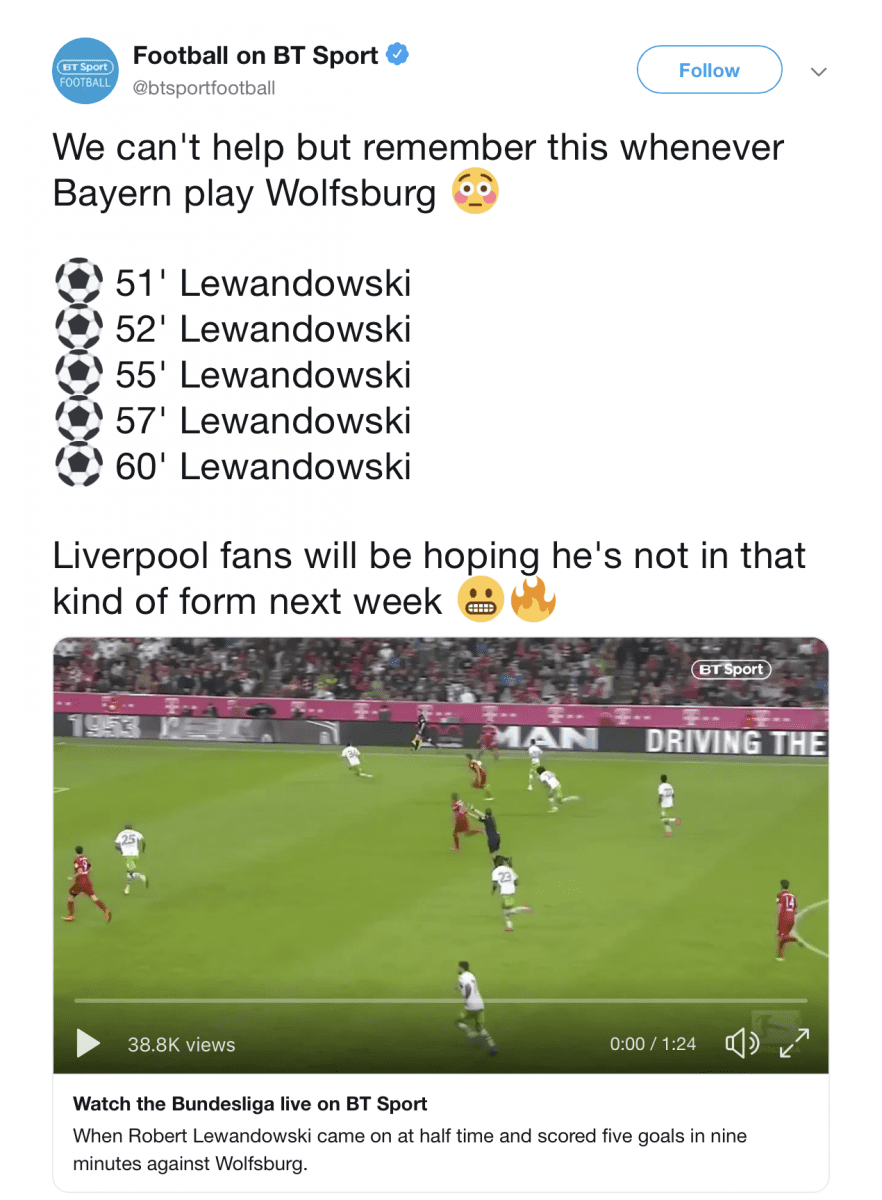Click the Football on BT Sport account name
Image resolution: width=882 pixels, height=1200 pixels.
[256, 54]
